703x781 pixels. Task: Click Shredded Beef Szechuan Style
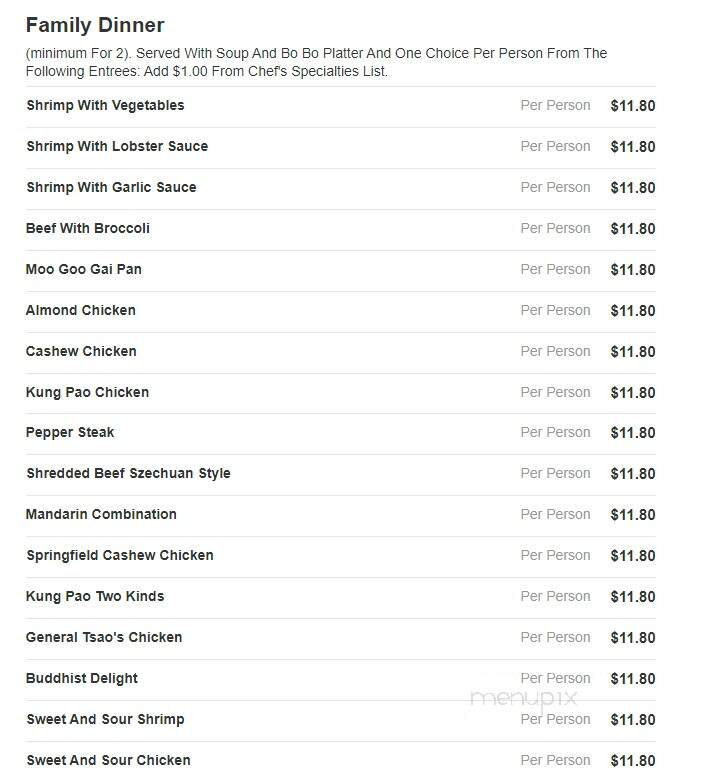point(129,473)
